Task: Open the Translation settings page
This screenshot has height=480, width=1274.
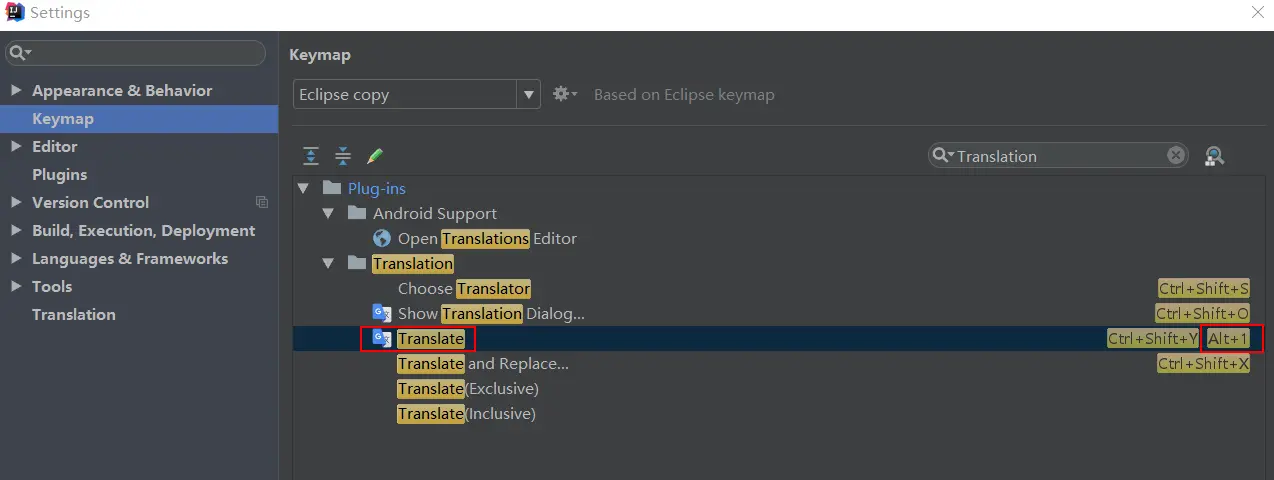Action: pyautogui.click(x=73, y=314)
